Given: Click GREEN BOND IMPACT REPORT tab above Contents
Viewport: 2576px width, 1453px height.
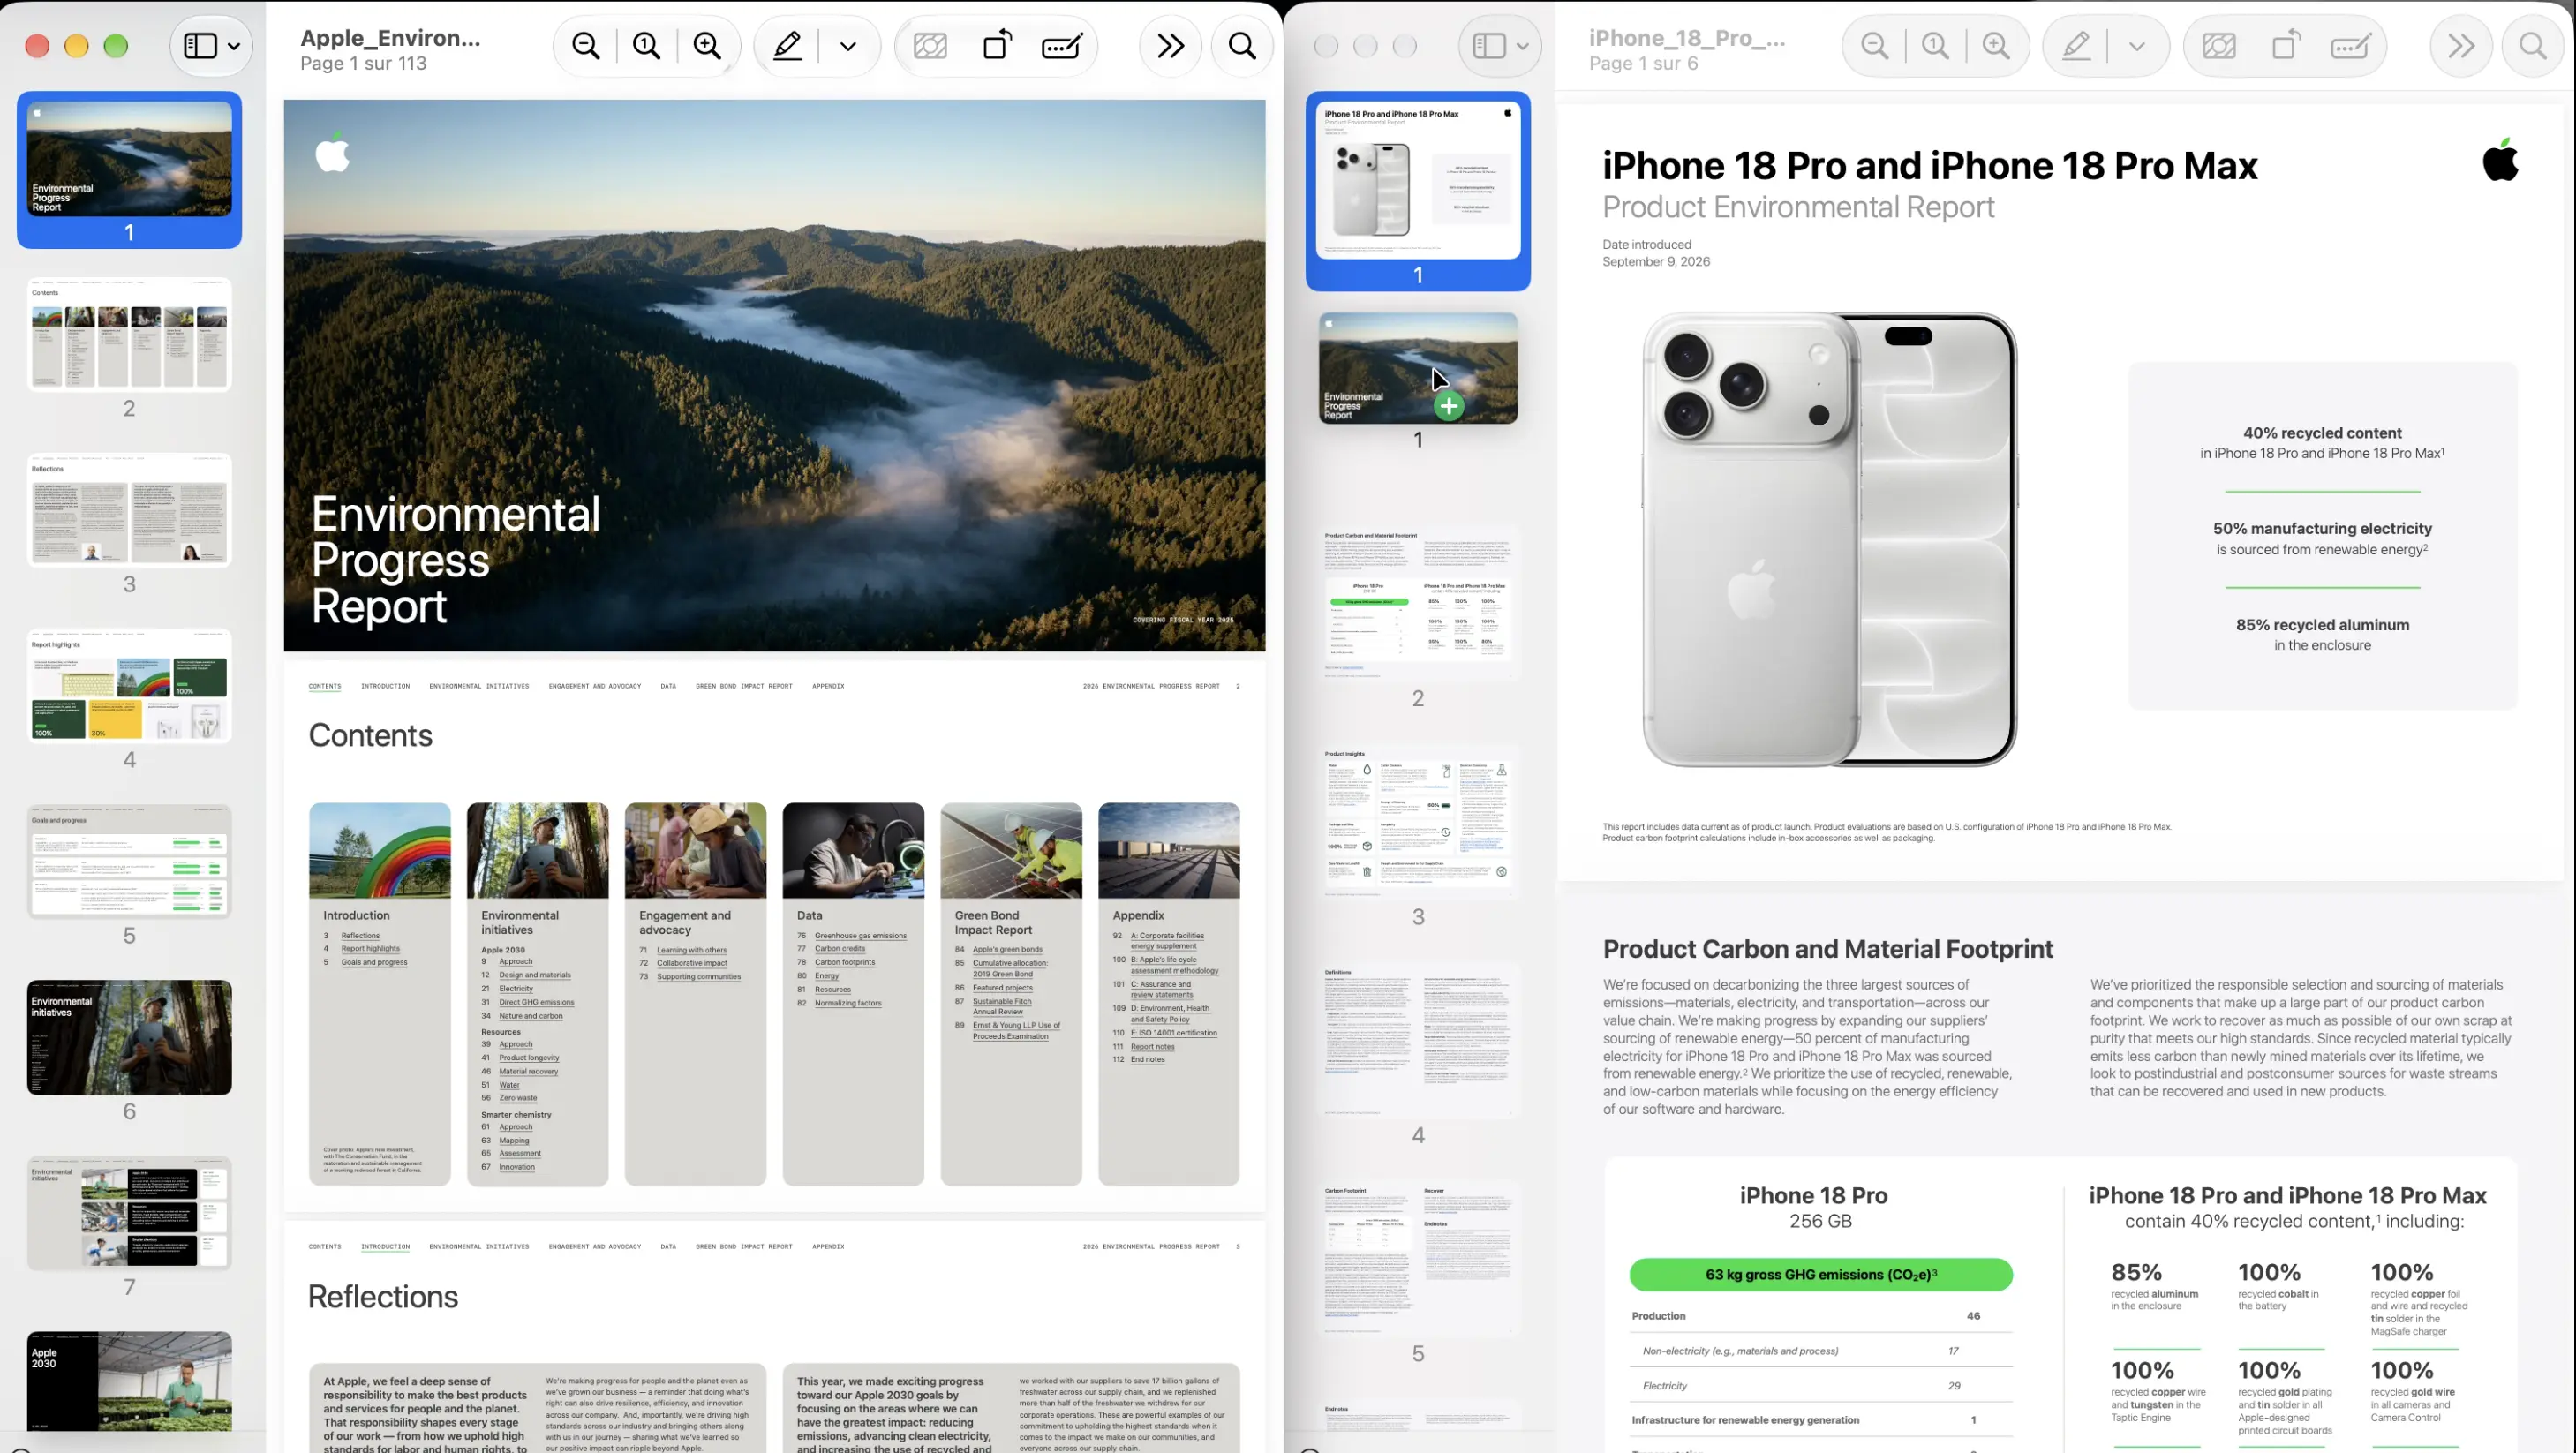Looking at the screenshot, I should coord(744,686).
